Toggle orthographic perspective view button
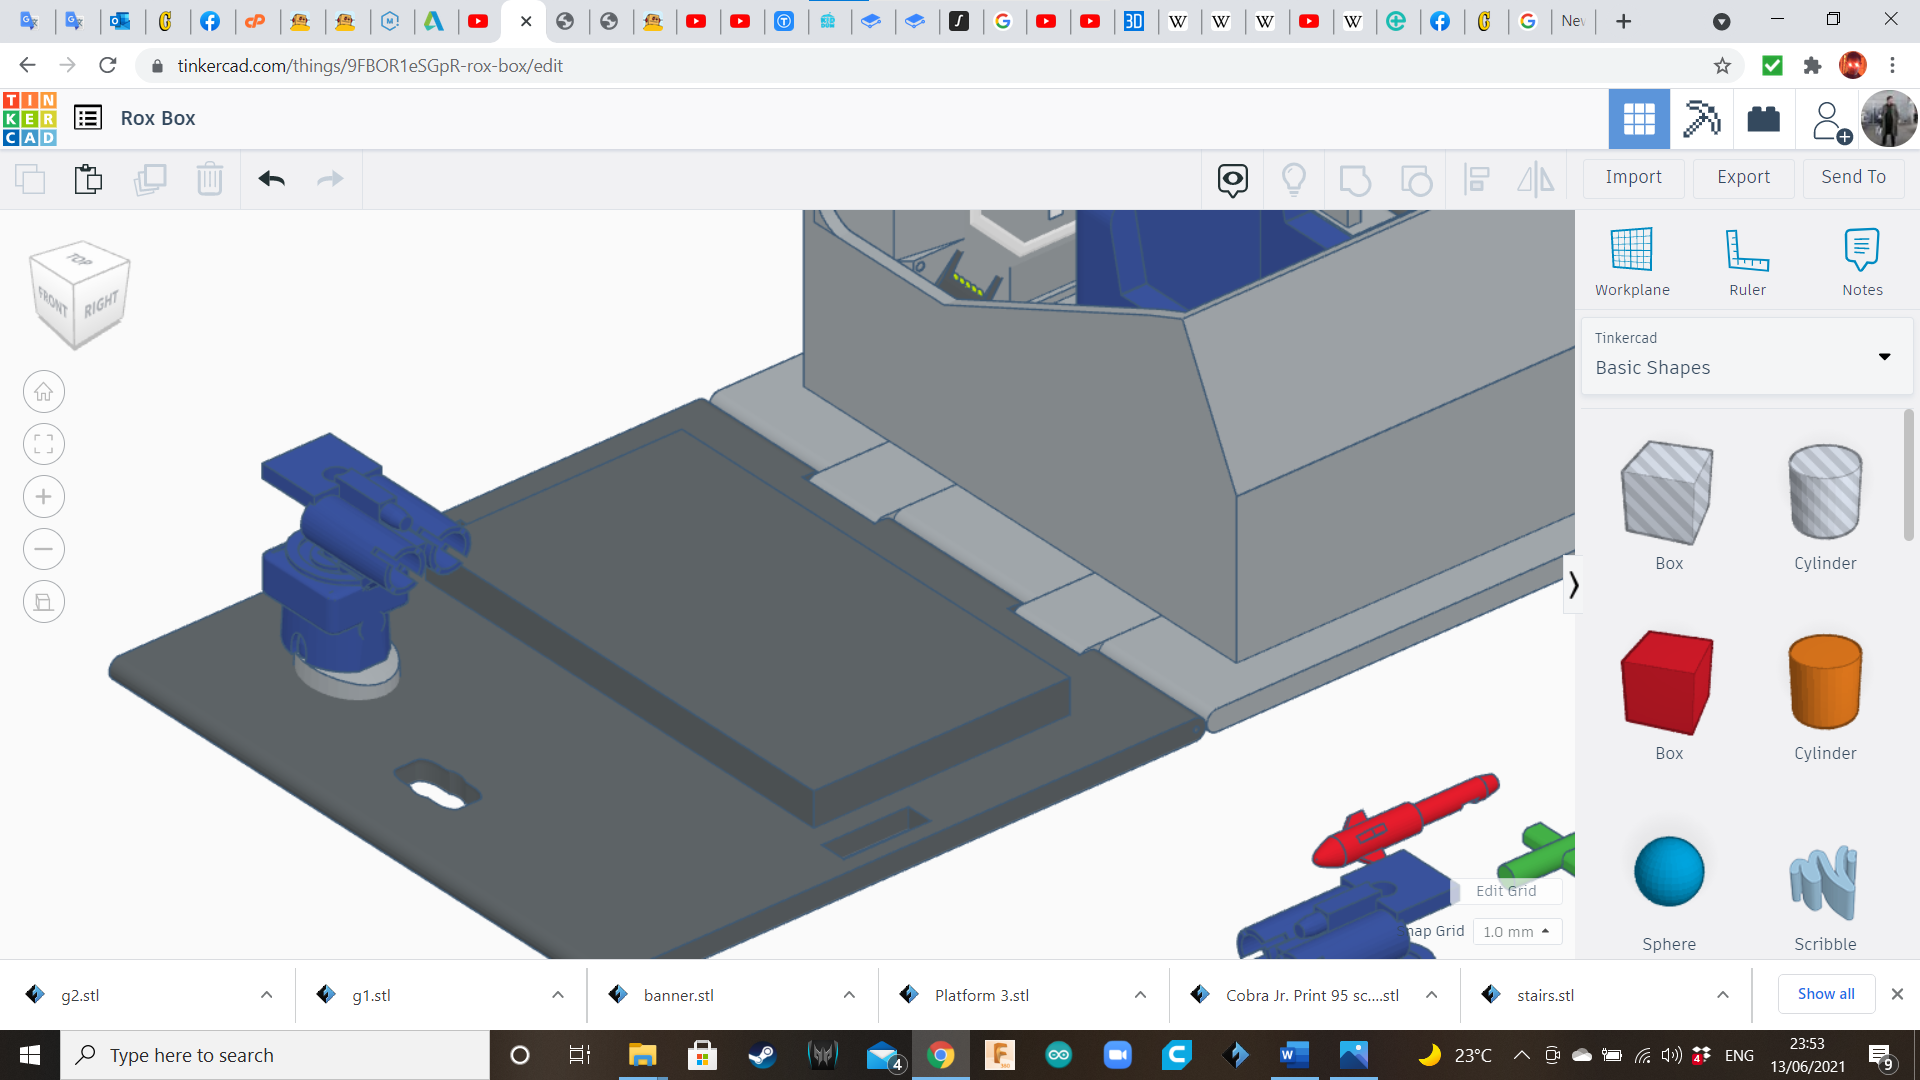The height and width of the screenshot is (1080, 1920). point(44,602)
